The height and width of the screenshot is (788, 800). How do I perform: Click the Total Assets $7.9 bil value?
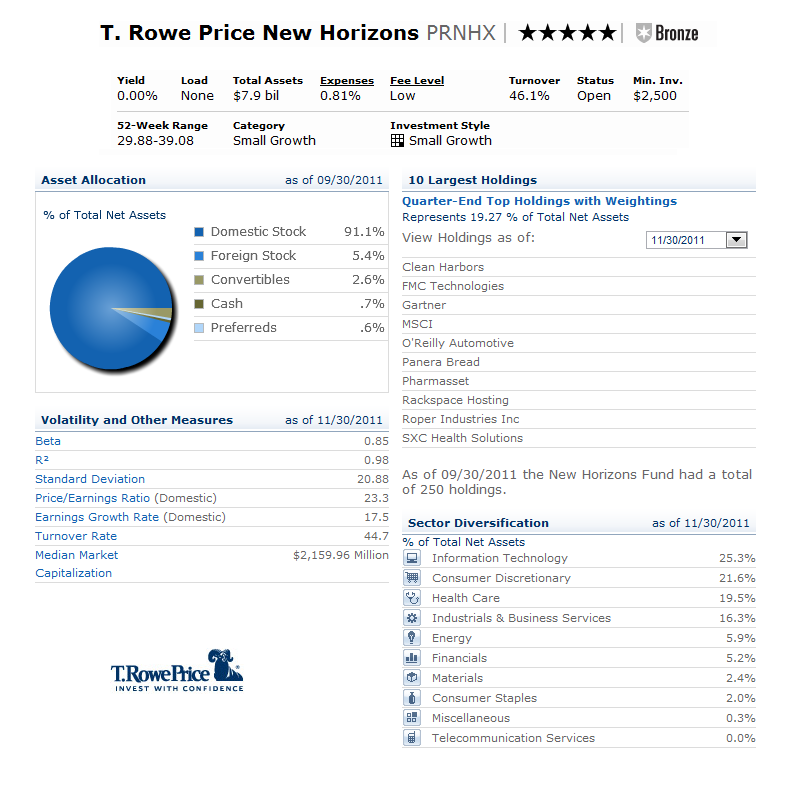256,95
